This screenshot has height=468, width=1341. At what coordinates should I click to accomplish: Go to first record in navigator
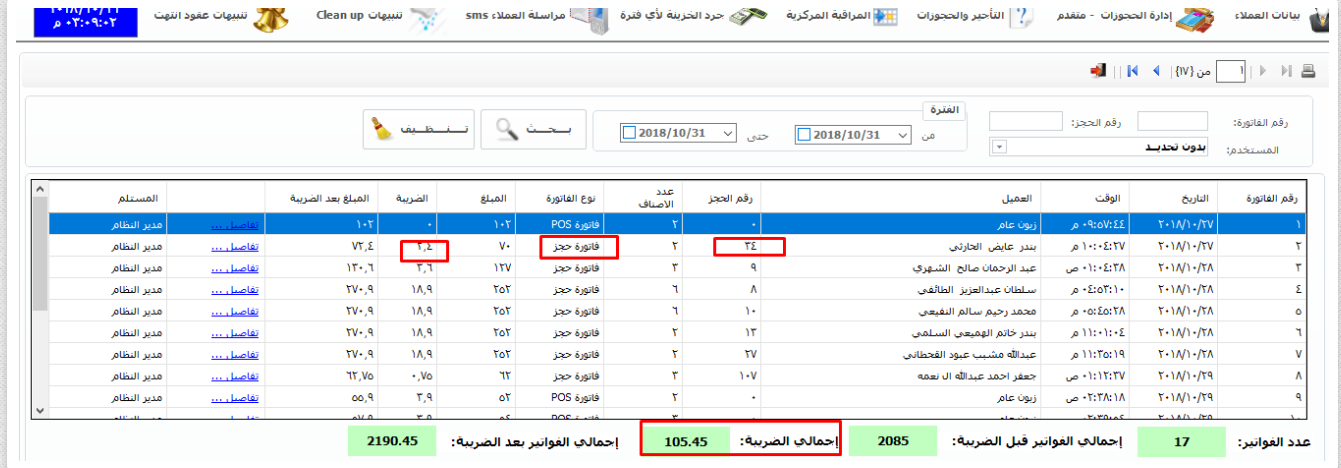1133,71
